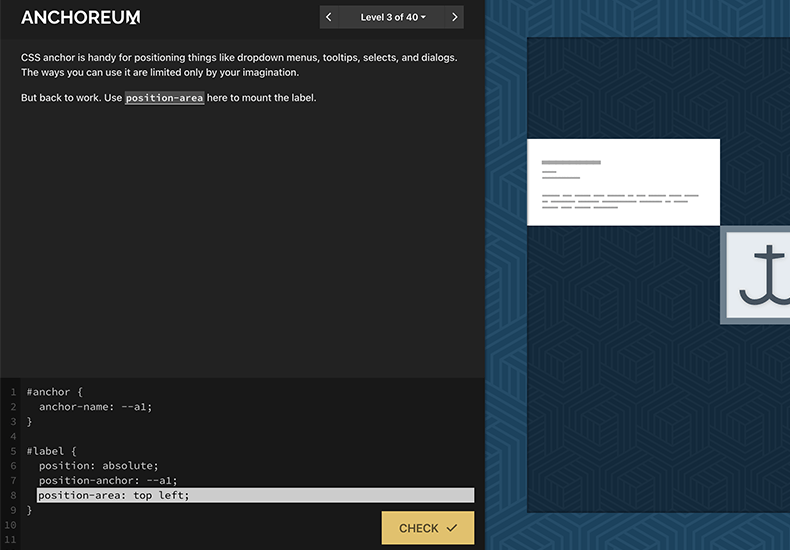Open the Level 3 of 40 dropdown

pyautogui.click(x=392, y=17)
